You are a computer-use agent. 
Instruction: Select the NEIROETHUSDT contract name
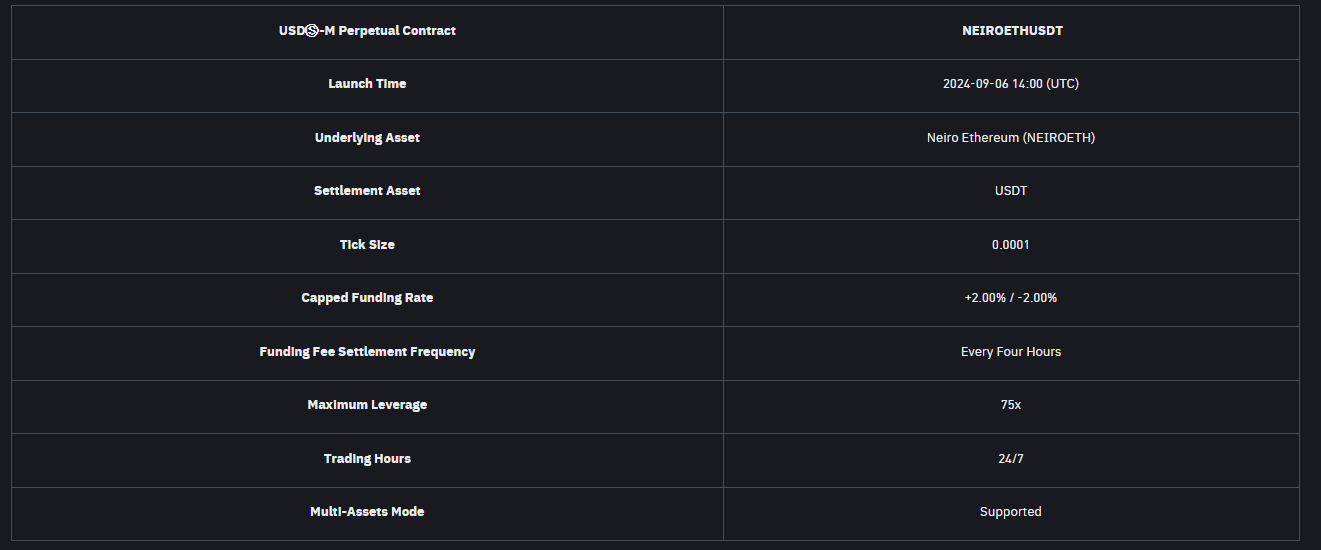point(1011,31)
